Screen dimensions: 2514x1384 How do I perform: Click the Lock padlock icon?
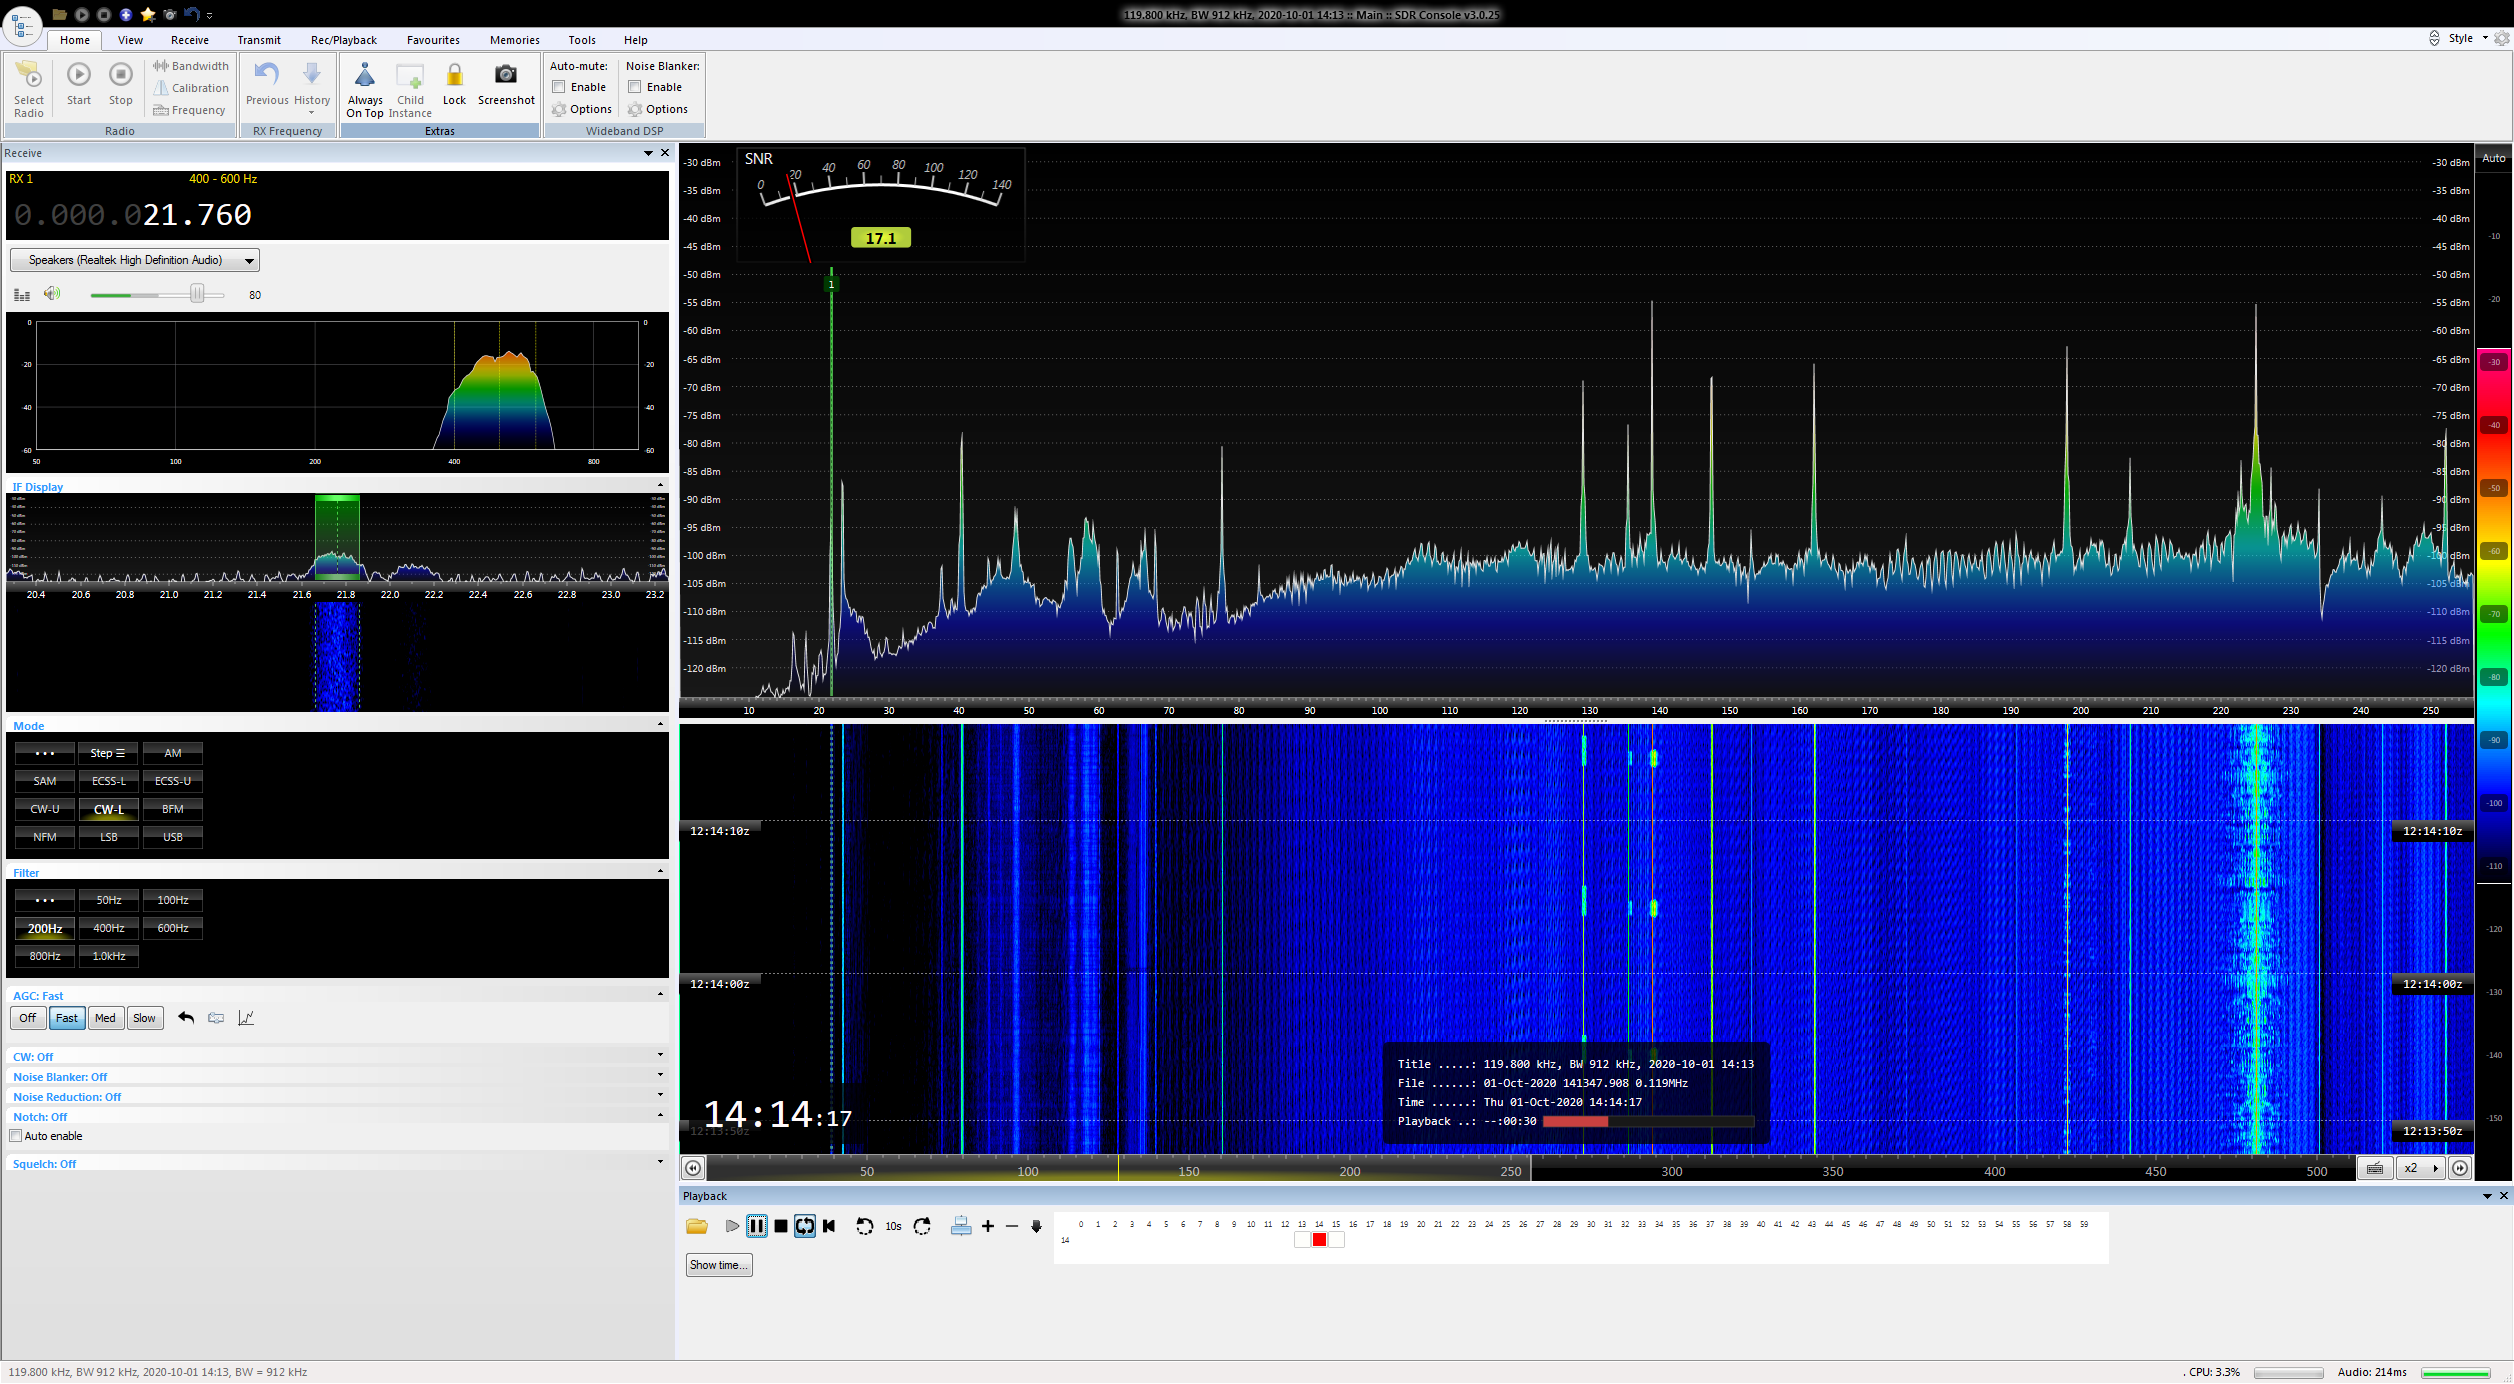454,75
